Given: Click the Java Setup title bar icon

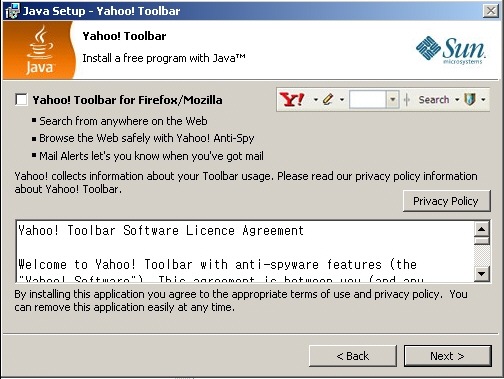Looking at the screenshot, I should tap(12, 11).
